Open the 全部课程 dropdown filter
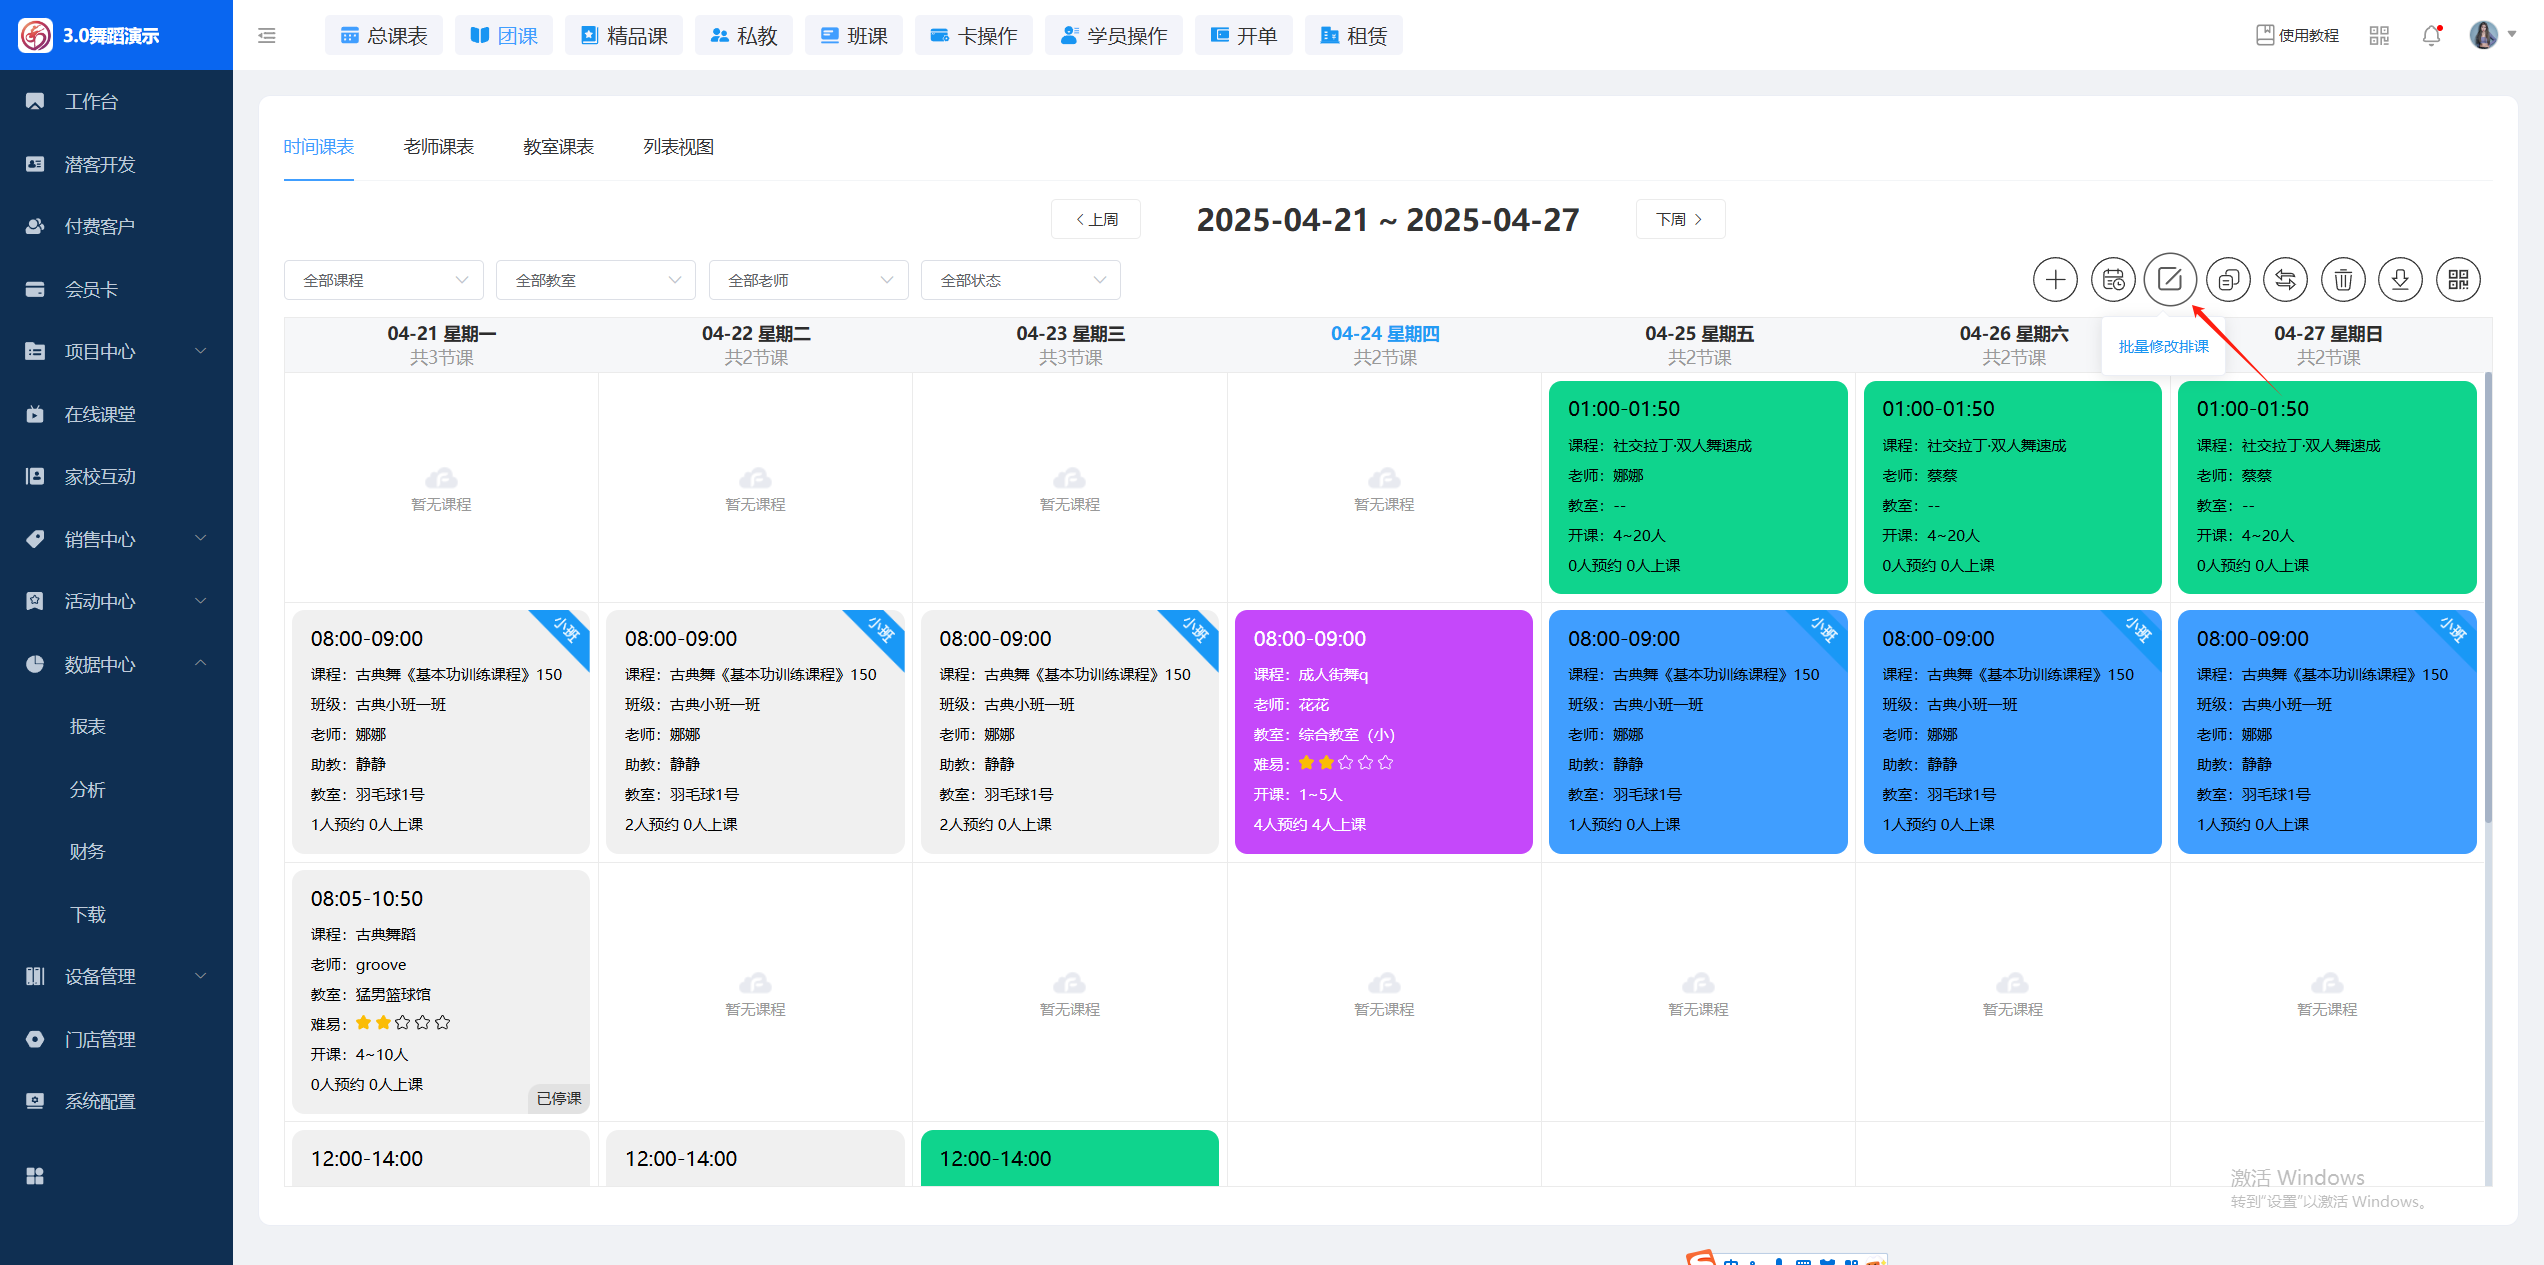Screen dimensions: 2544x1265 click(x=384, y=280)
